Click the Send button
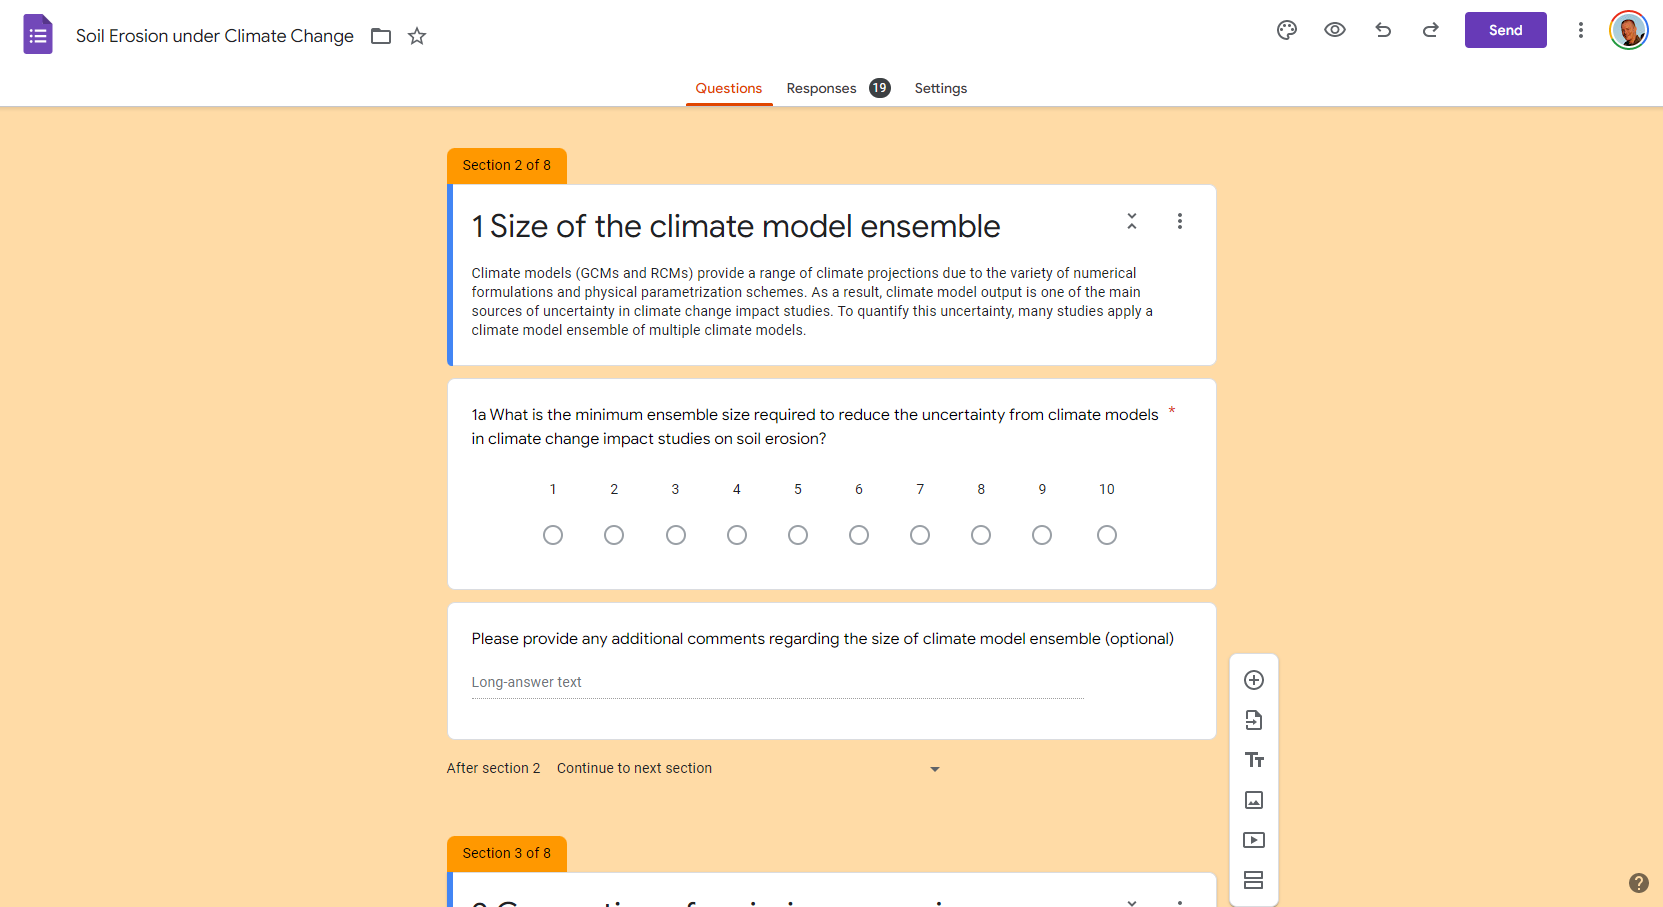1663x907 pixels. tap(1505, 30)
